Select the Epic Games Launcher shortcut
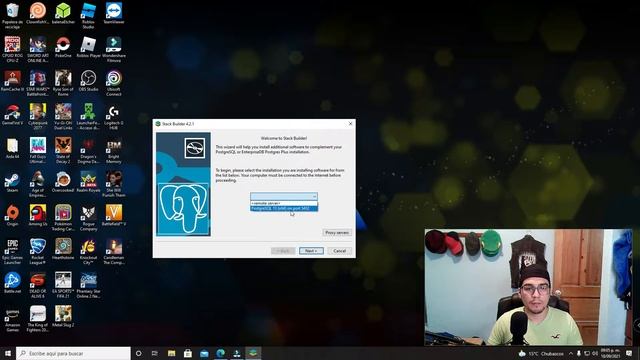This screenshot has height=360, width=640. 12,251
